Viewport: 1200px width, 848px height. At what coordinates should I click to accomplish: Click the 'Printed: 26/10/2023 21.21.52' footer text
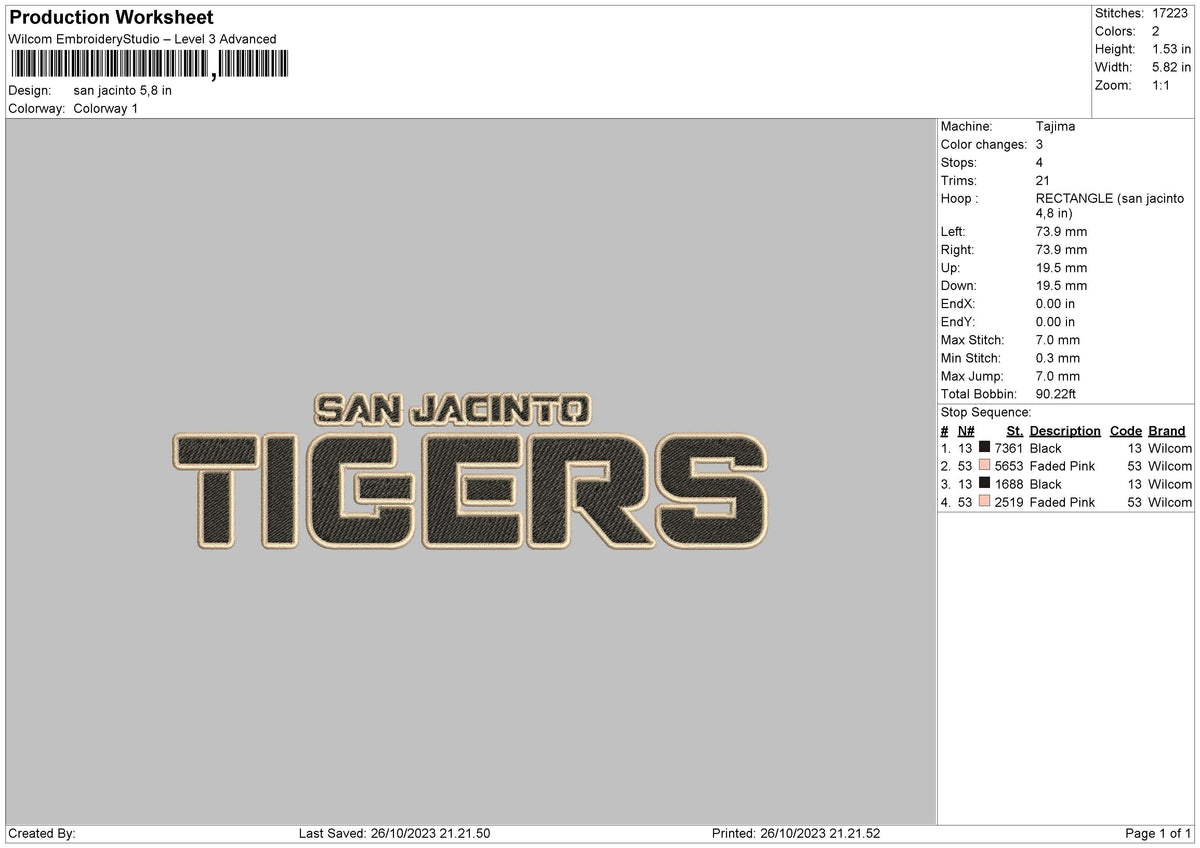coord(796,833)
